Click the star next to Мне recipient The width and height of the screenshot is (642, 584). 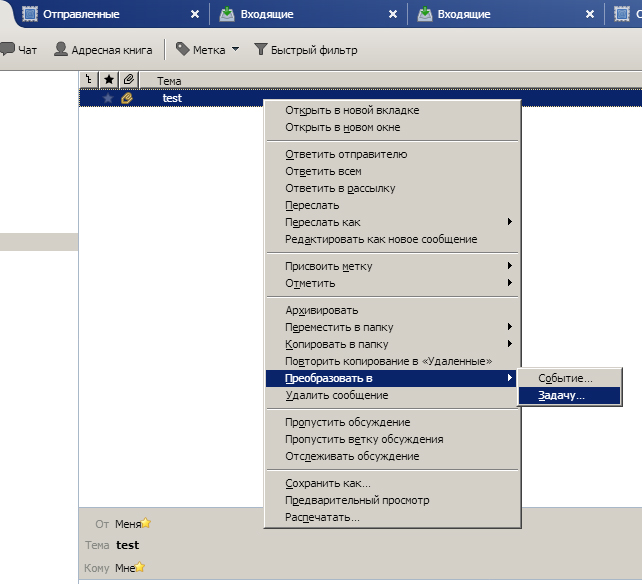140,567
